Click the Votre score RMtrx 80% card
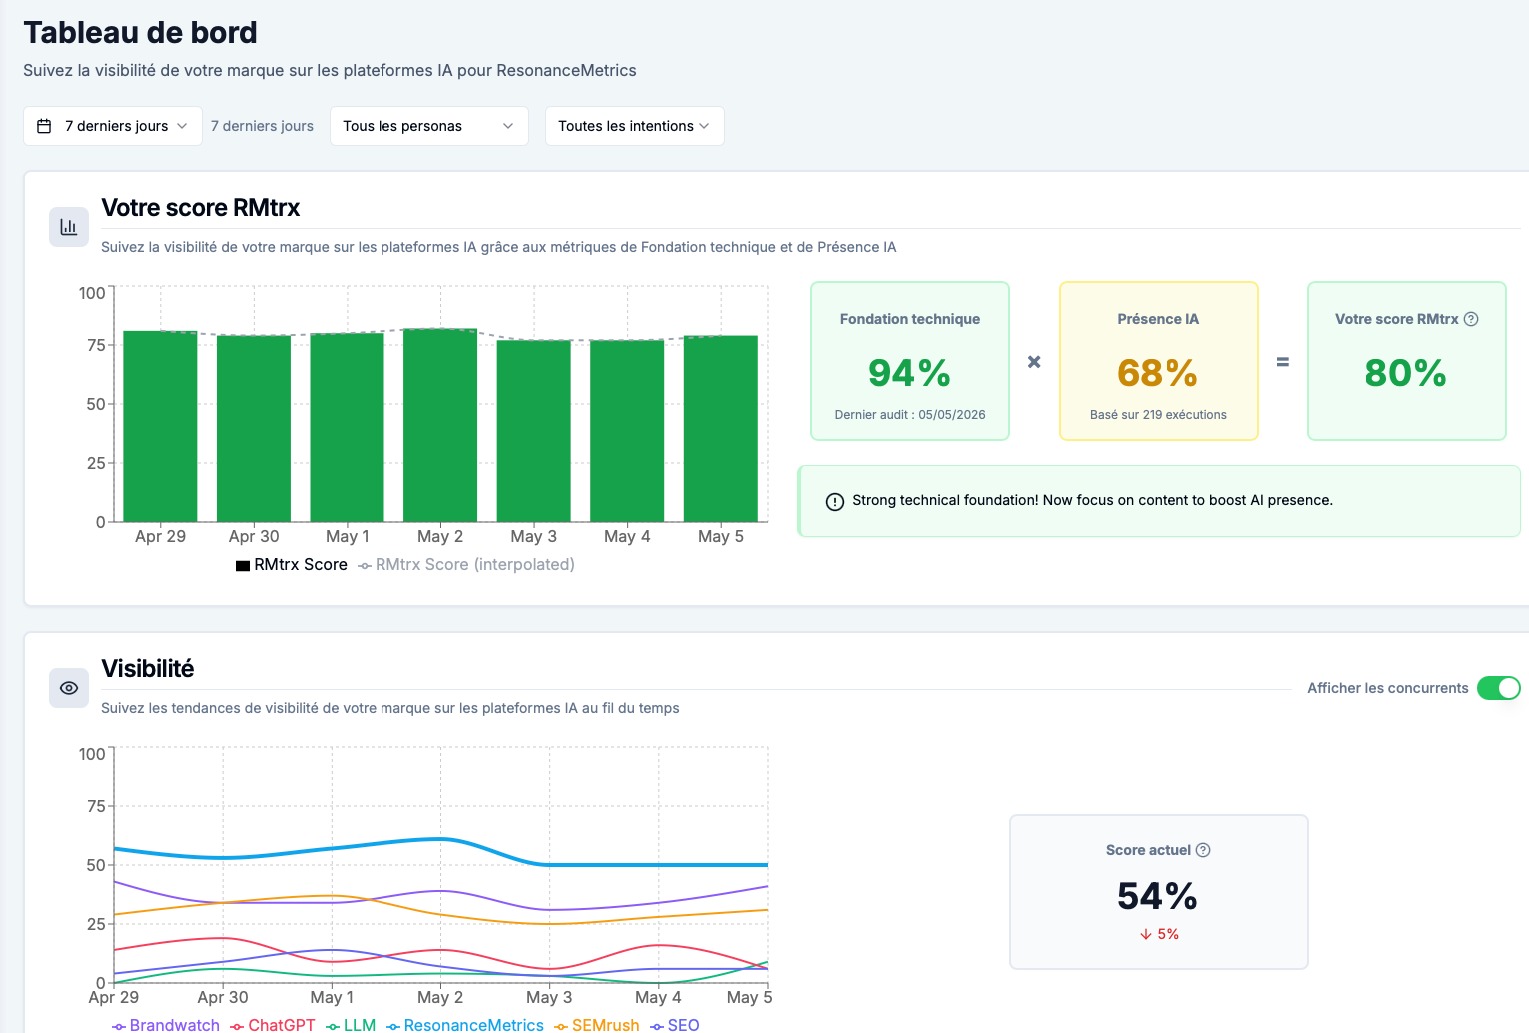 point(1406,361)
